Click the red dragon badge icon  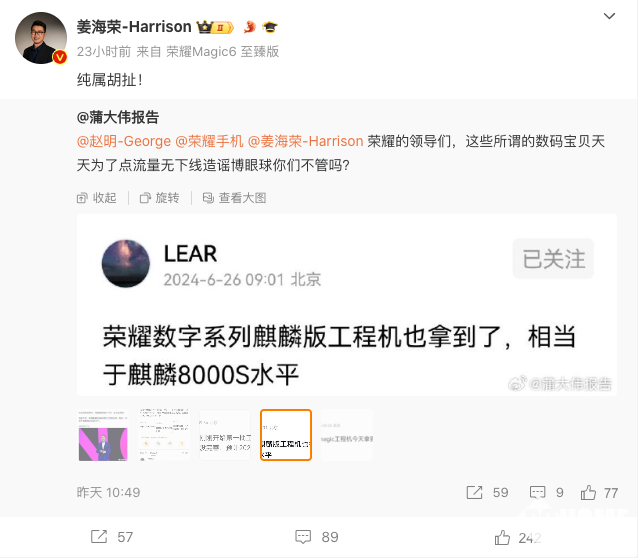click(249, 27)
